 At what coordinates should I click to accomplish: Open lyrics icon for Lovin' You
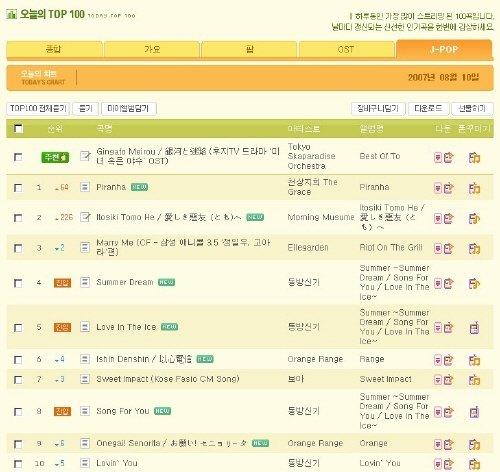pos(85,463)
